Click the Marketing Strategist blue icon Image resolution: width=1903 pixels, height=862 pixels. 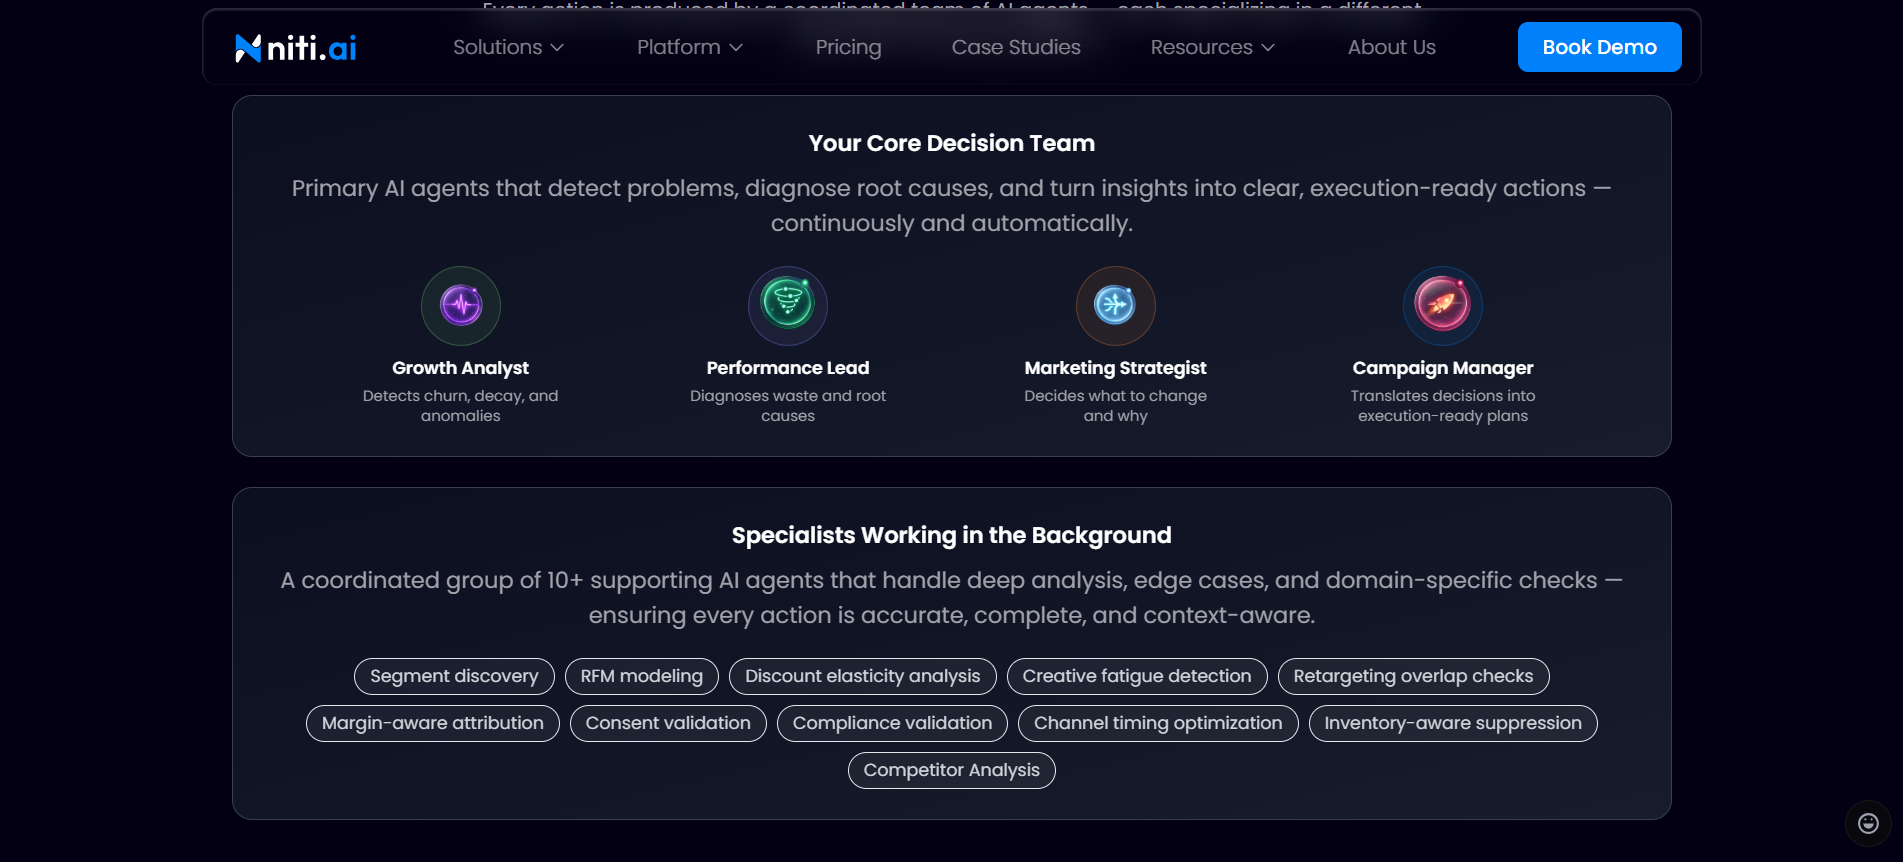tap(1115, 305)
